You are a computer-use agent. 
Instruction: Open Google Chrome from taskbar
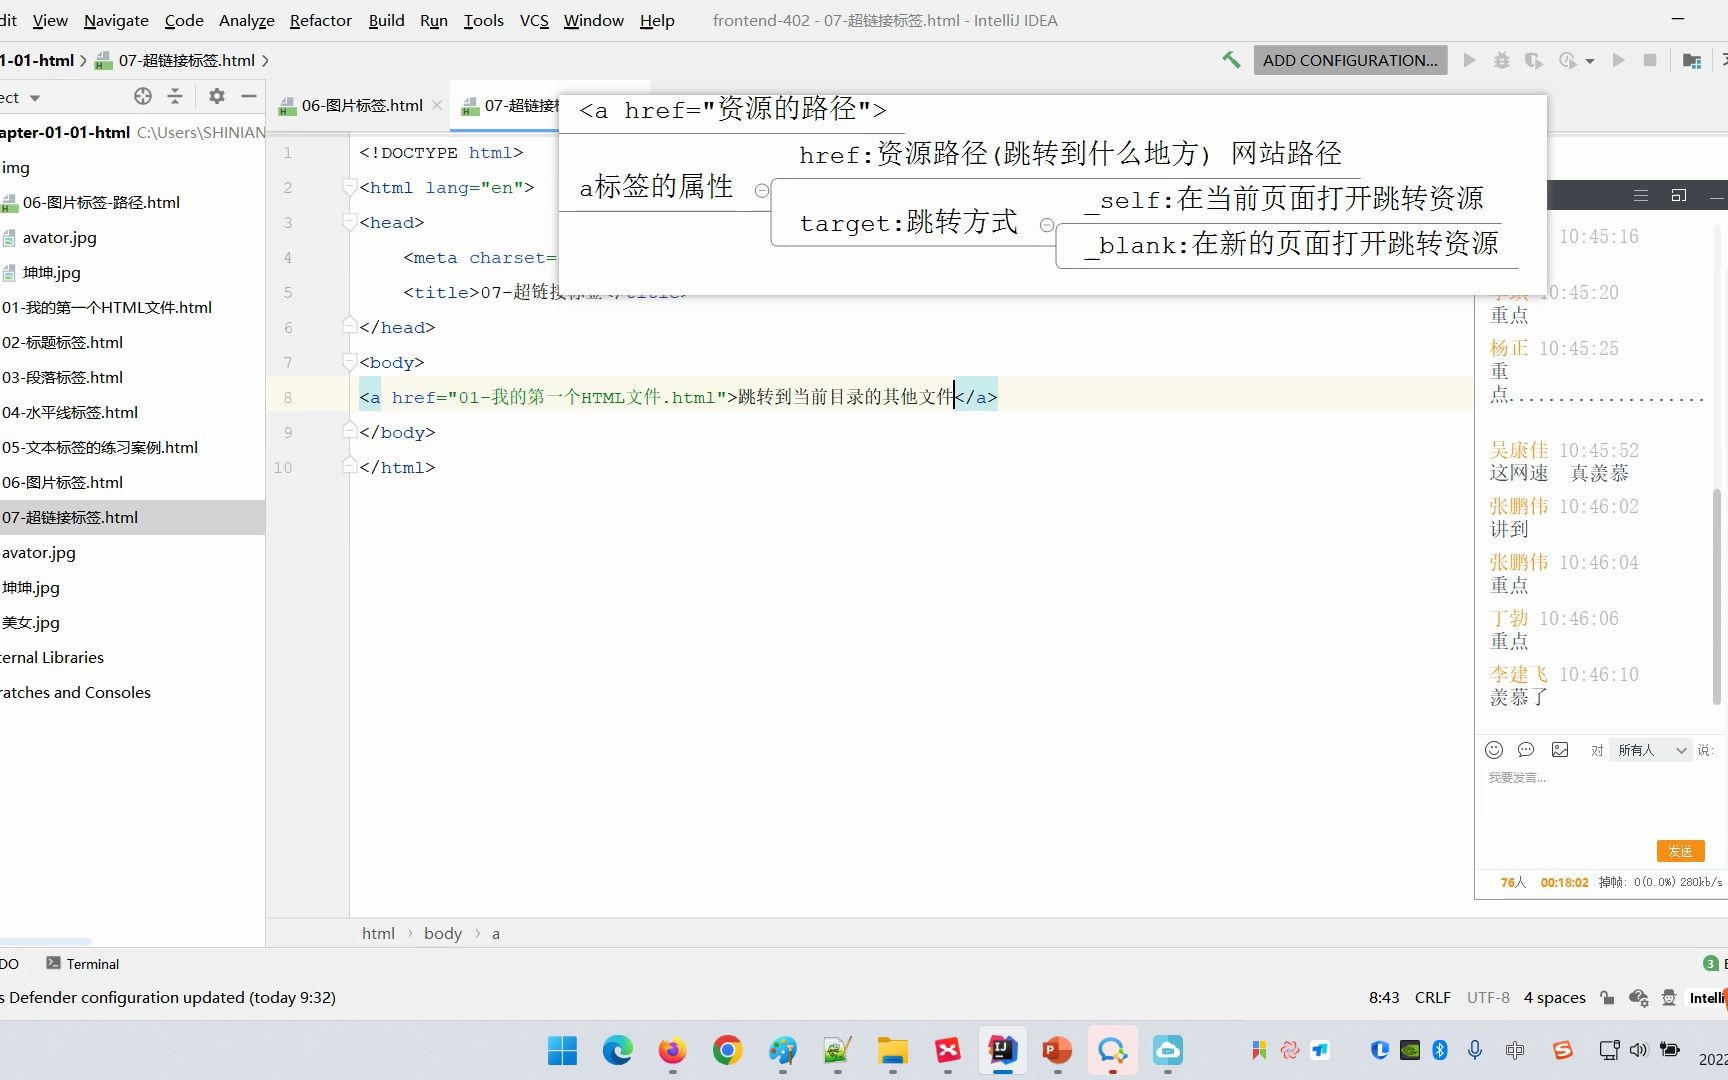727,1050
